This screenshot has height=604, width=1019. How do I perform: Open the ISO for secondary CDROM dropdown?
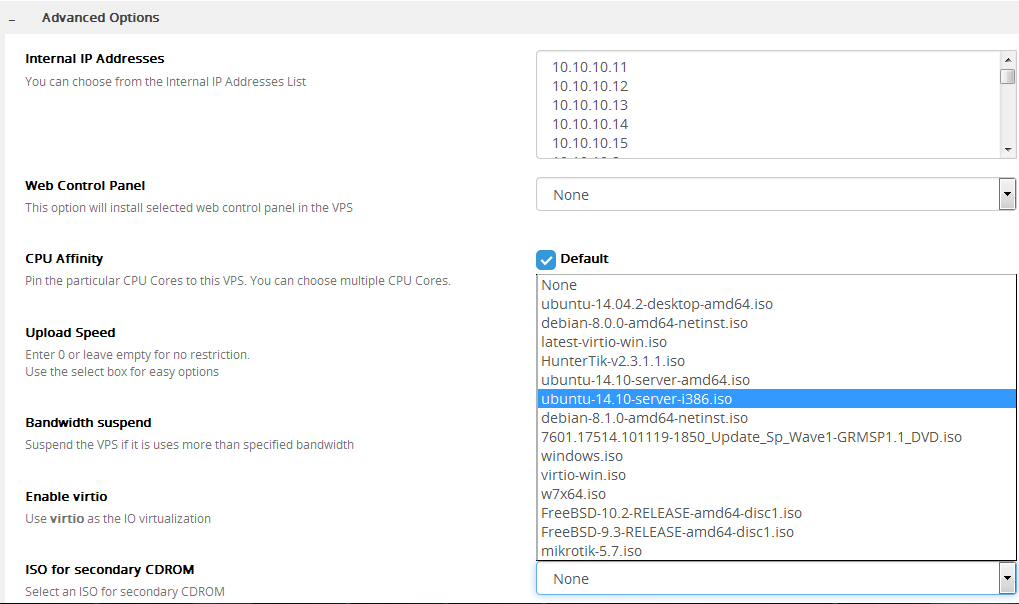tap(775, 579)
